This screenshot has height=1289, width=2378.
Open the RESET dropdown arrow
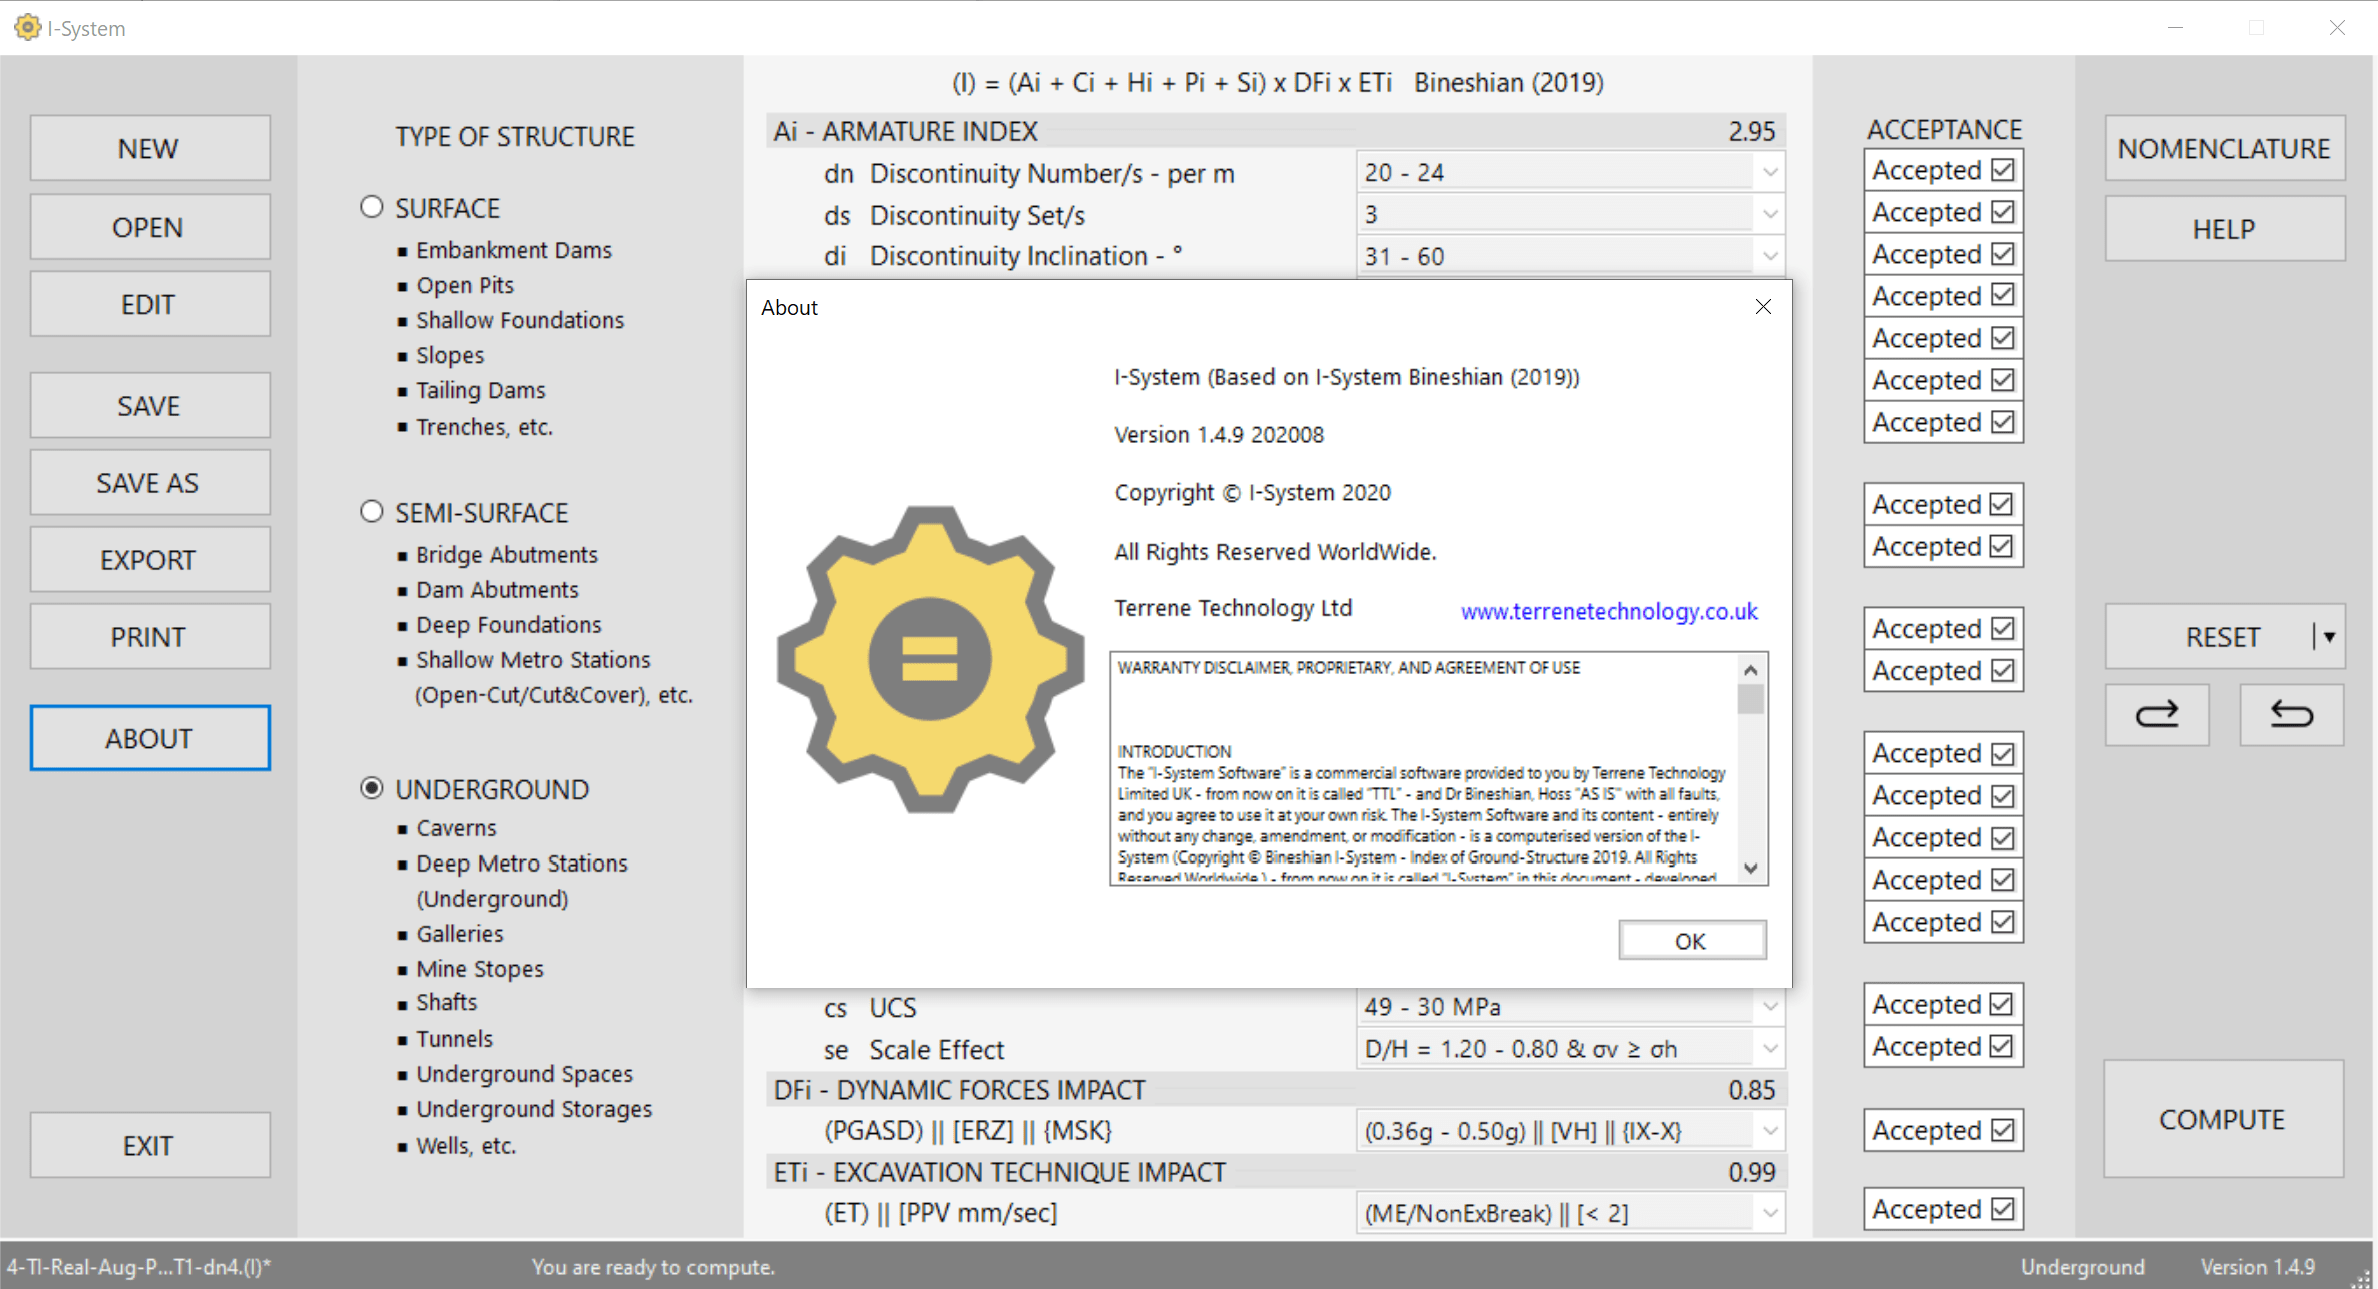click(x=2330, y=637)
